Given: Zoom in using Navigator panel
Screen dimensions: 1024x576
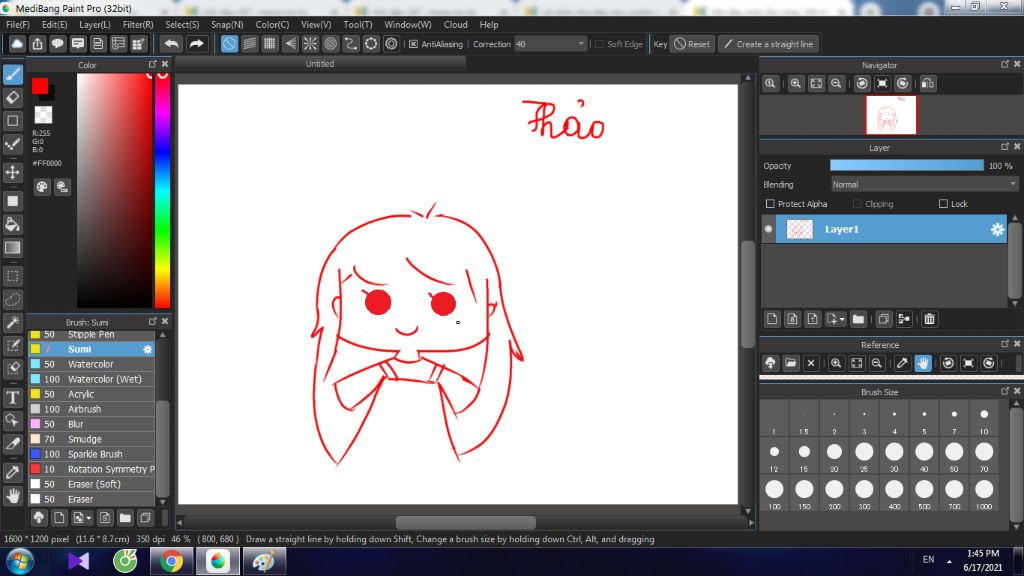Looking at the screenshot, I should pos(795,84).
